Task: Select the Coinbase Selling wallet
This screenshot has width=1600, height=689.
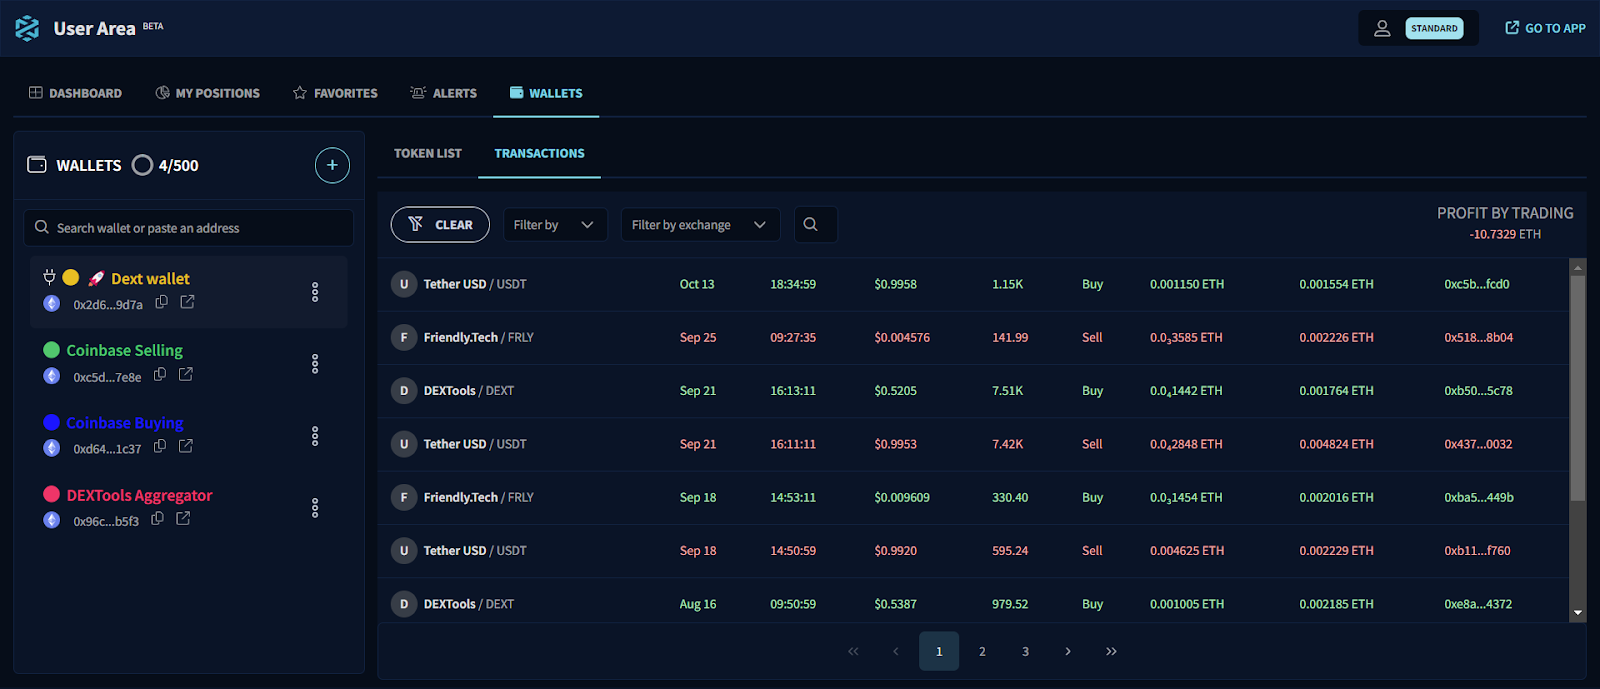Action: coord(124,350)
